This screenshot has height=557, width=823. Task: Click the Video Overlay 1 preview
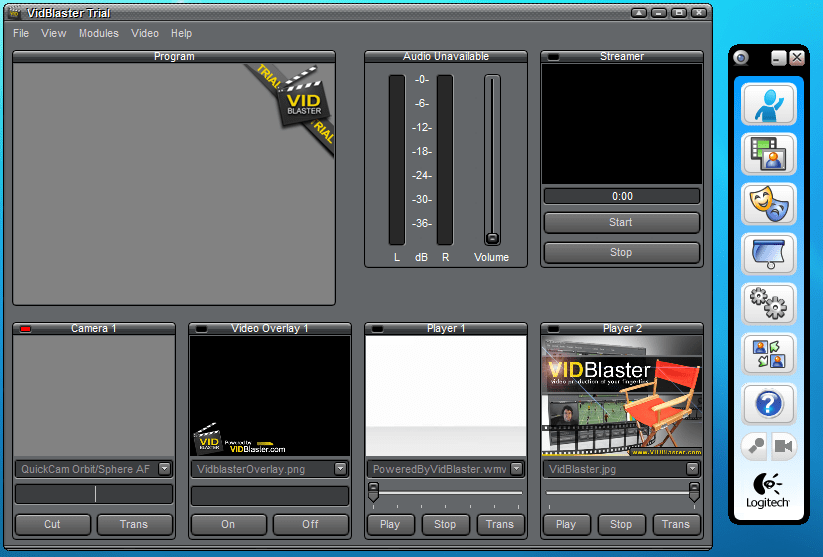[270, 396]
